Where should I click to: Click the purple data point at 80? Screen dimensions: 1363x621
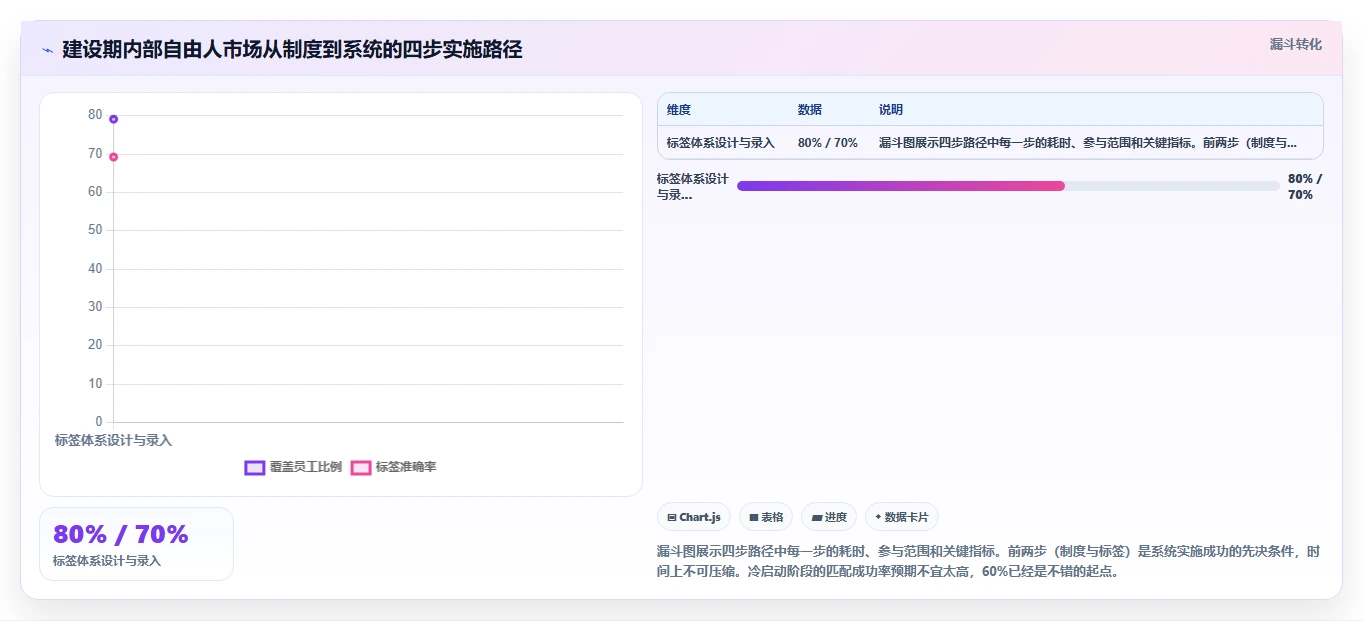pos(114,119)
